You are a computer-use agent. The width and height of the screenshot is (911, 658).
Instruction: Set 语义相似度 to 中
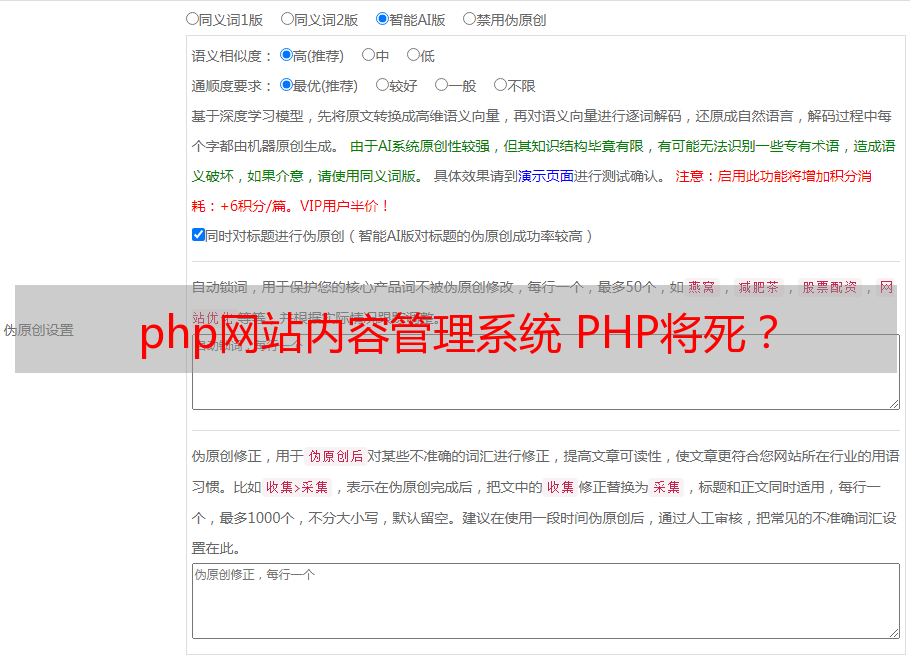368,55
